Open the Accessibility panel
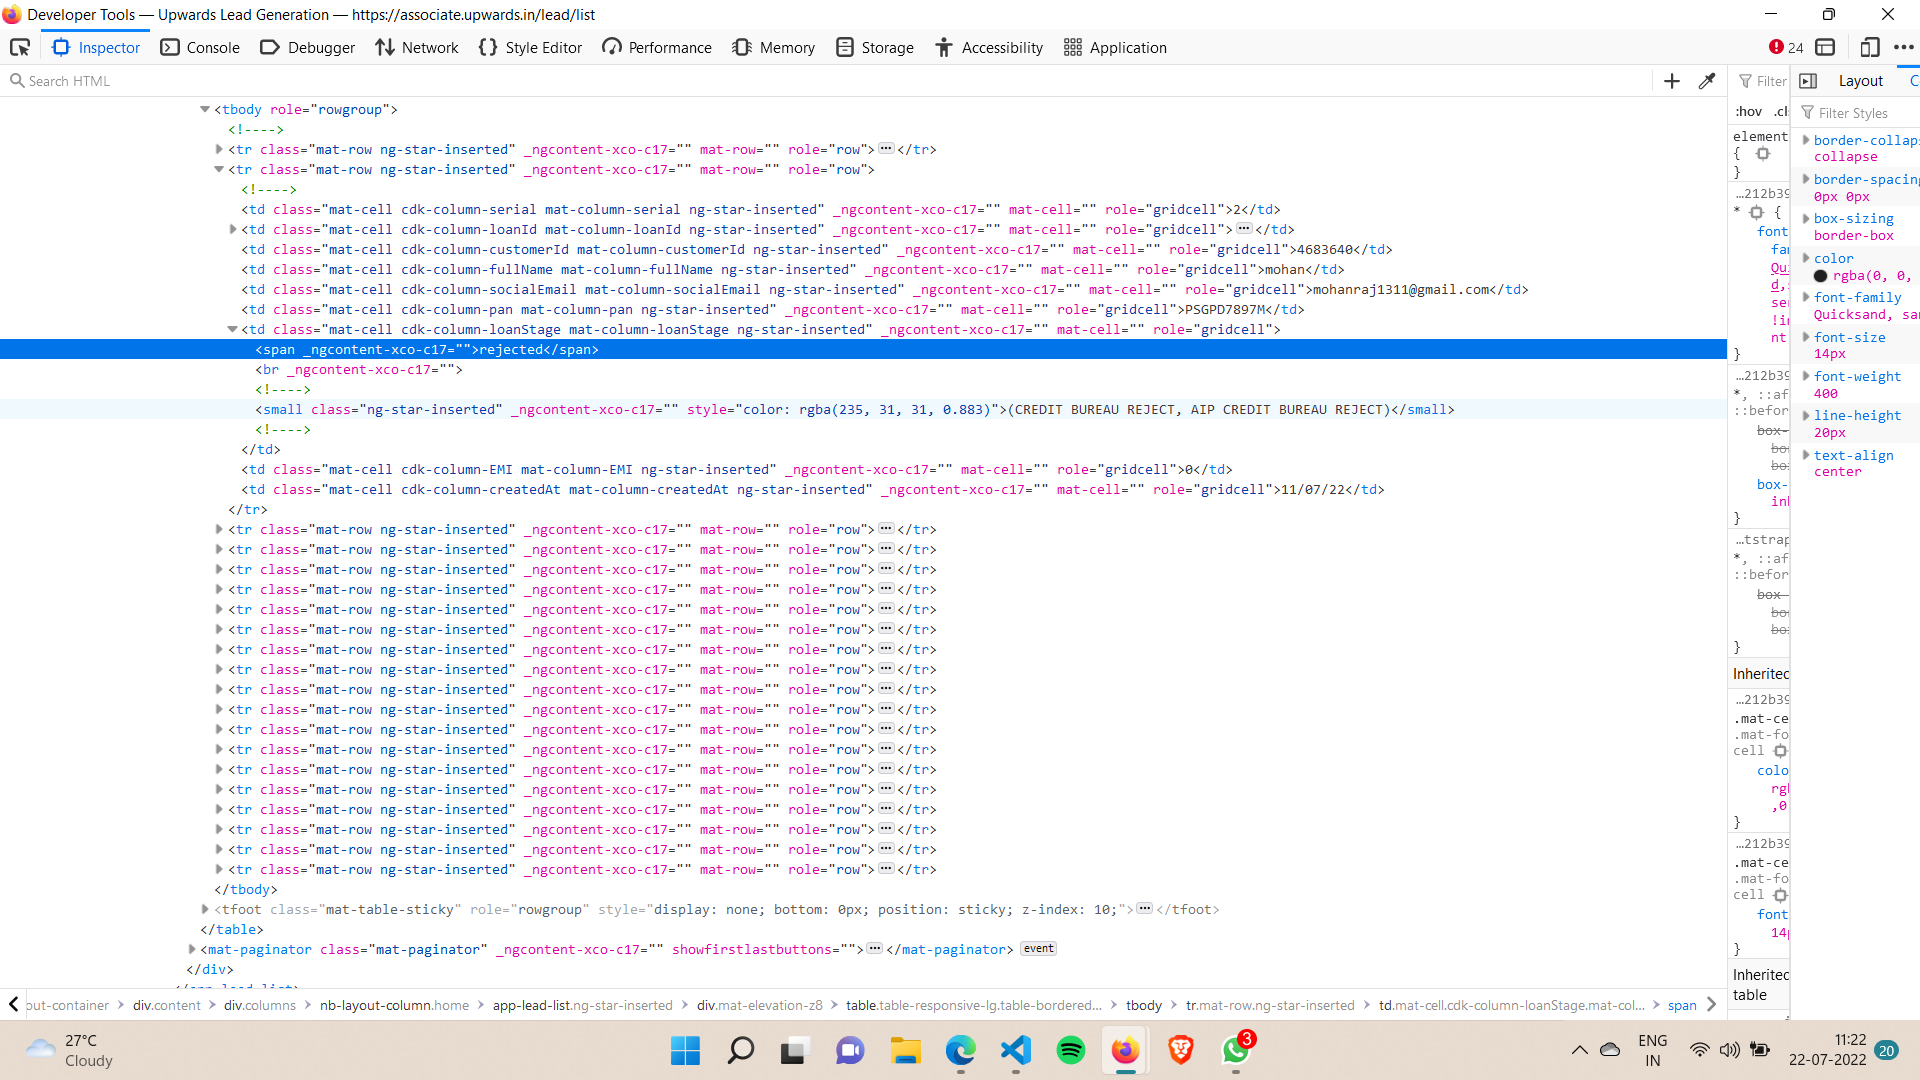 [x=989, y=47]
